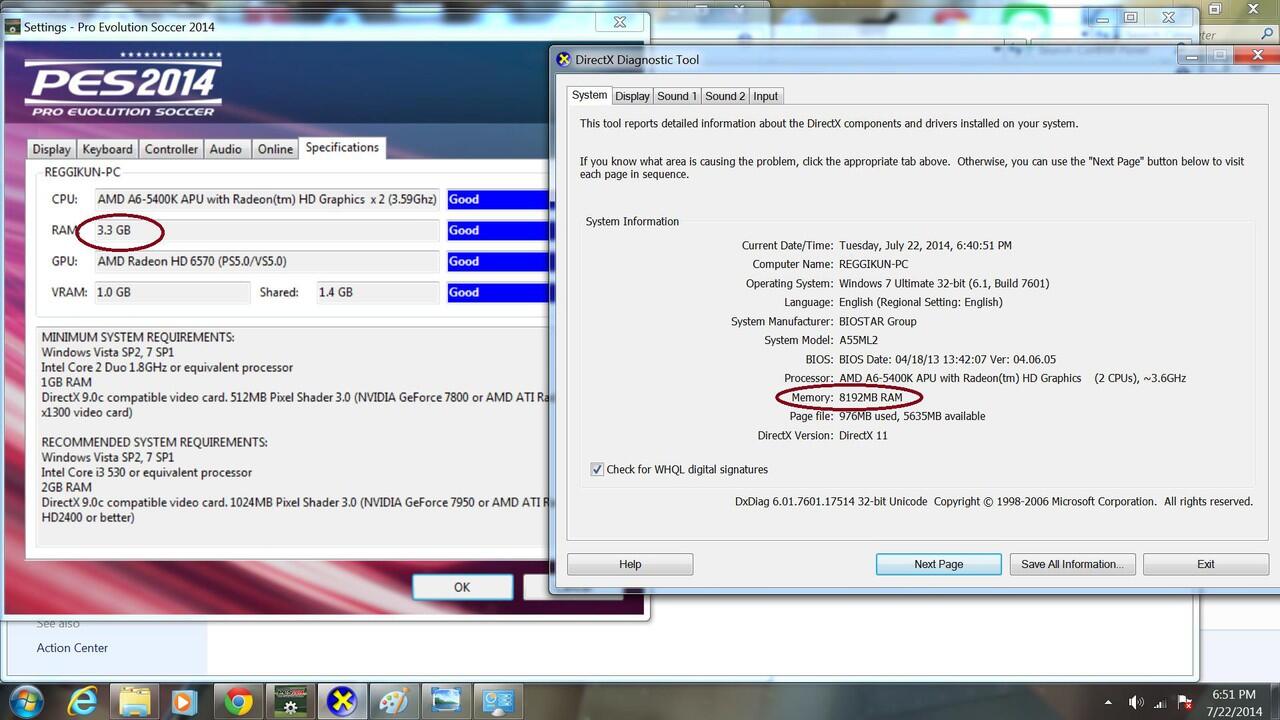Screen dimensions: 1280x720
Task: Open the Keyboard tab in PES Settings
Action: 107,149
